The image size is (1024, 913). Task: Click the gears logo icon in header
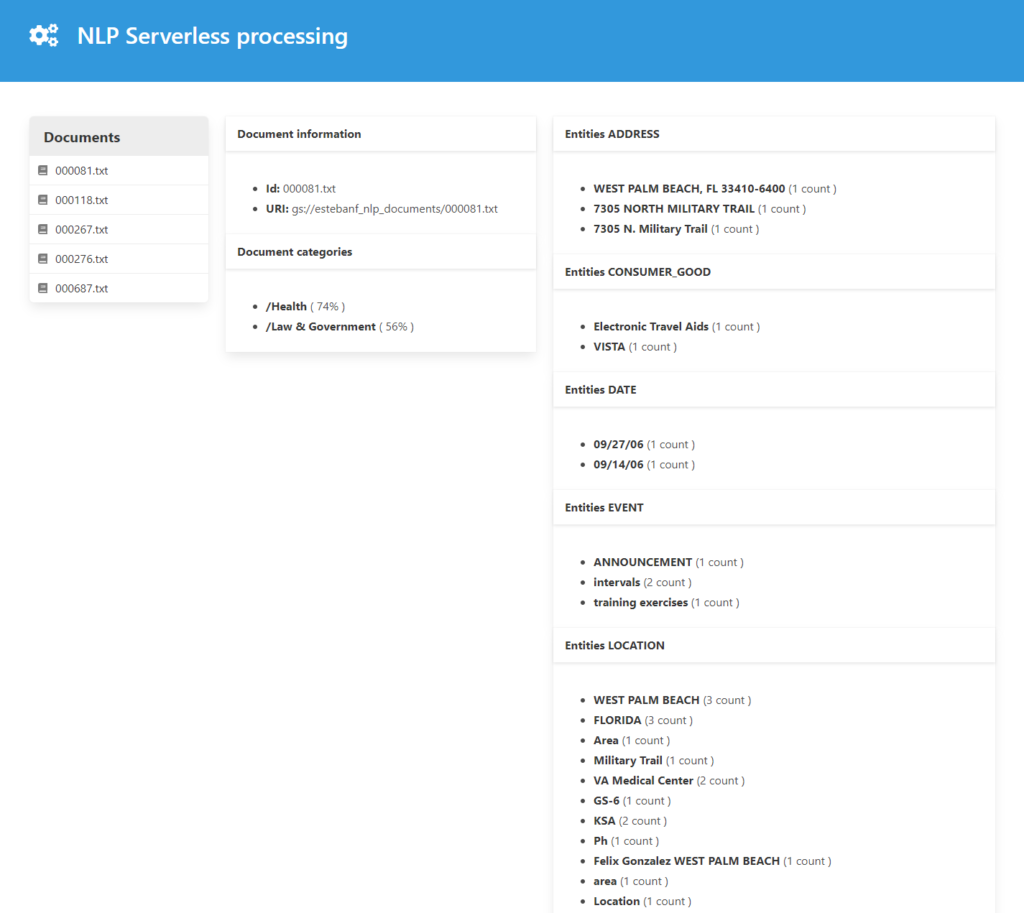[x=44, y=35]
